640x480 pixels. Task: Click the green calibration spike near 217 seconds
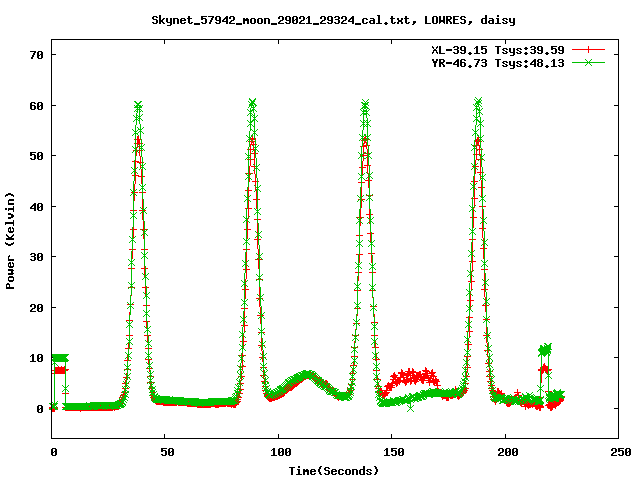click(x=545, y=349)
